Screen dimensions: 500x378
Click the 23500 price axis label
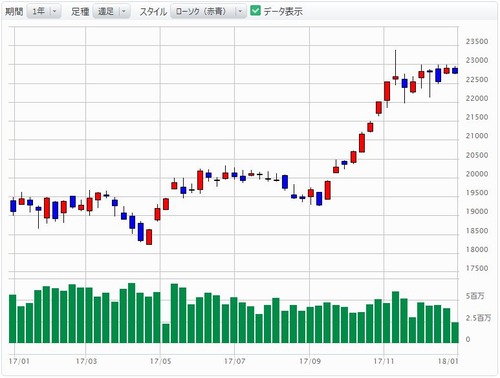[477, 42]
